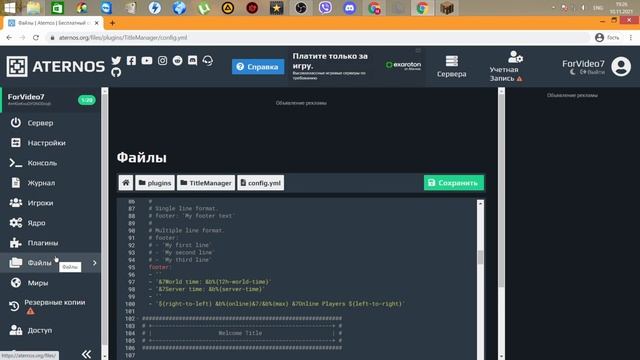Reload the browser page

[36, 38]
